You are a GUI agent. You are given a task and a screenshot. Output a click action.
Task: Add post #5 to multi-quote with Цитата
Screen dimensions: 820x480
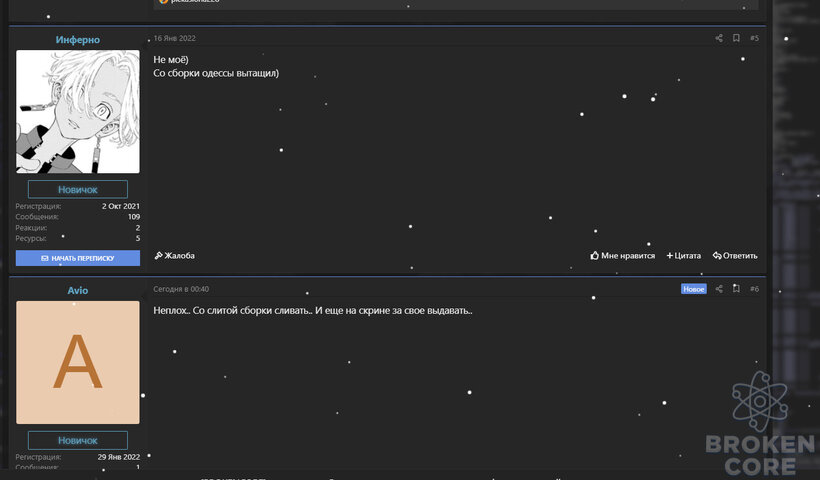(x=684, y=256)
